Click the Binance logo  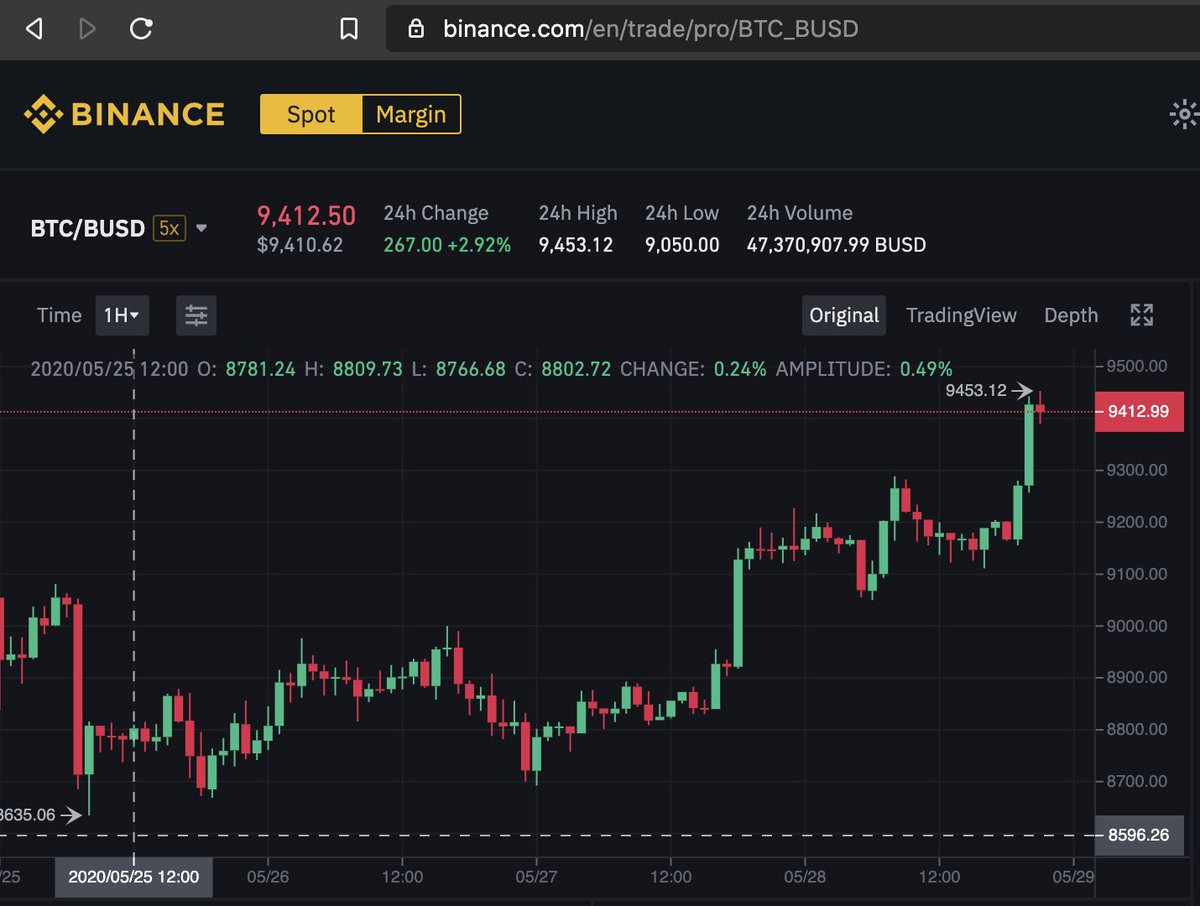coord(124,114)
